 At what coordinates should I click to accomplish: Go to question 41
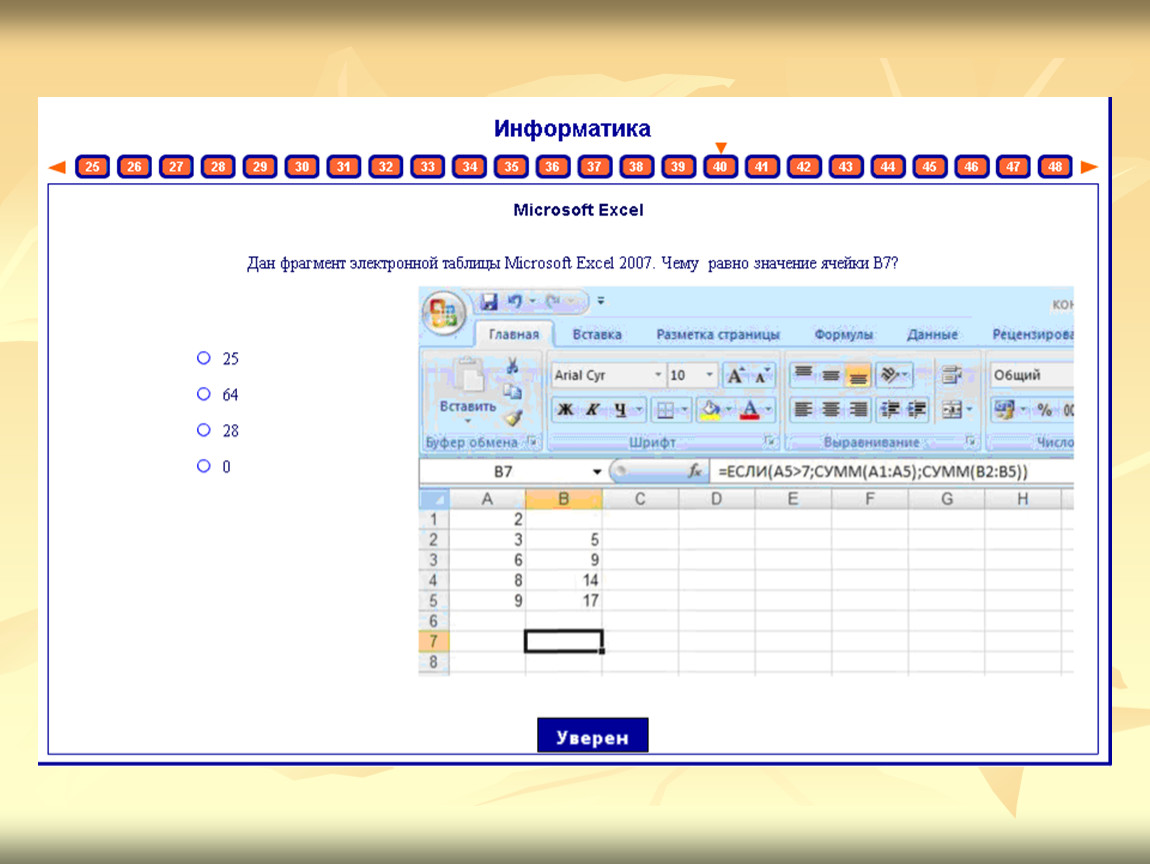pyautogui.click(x=762, y=166)
